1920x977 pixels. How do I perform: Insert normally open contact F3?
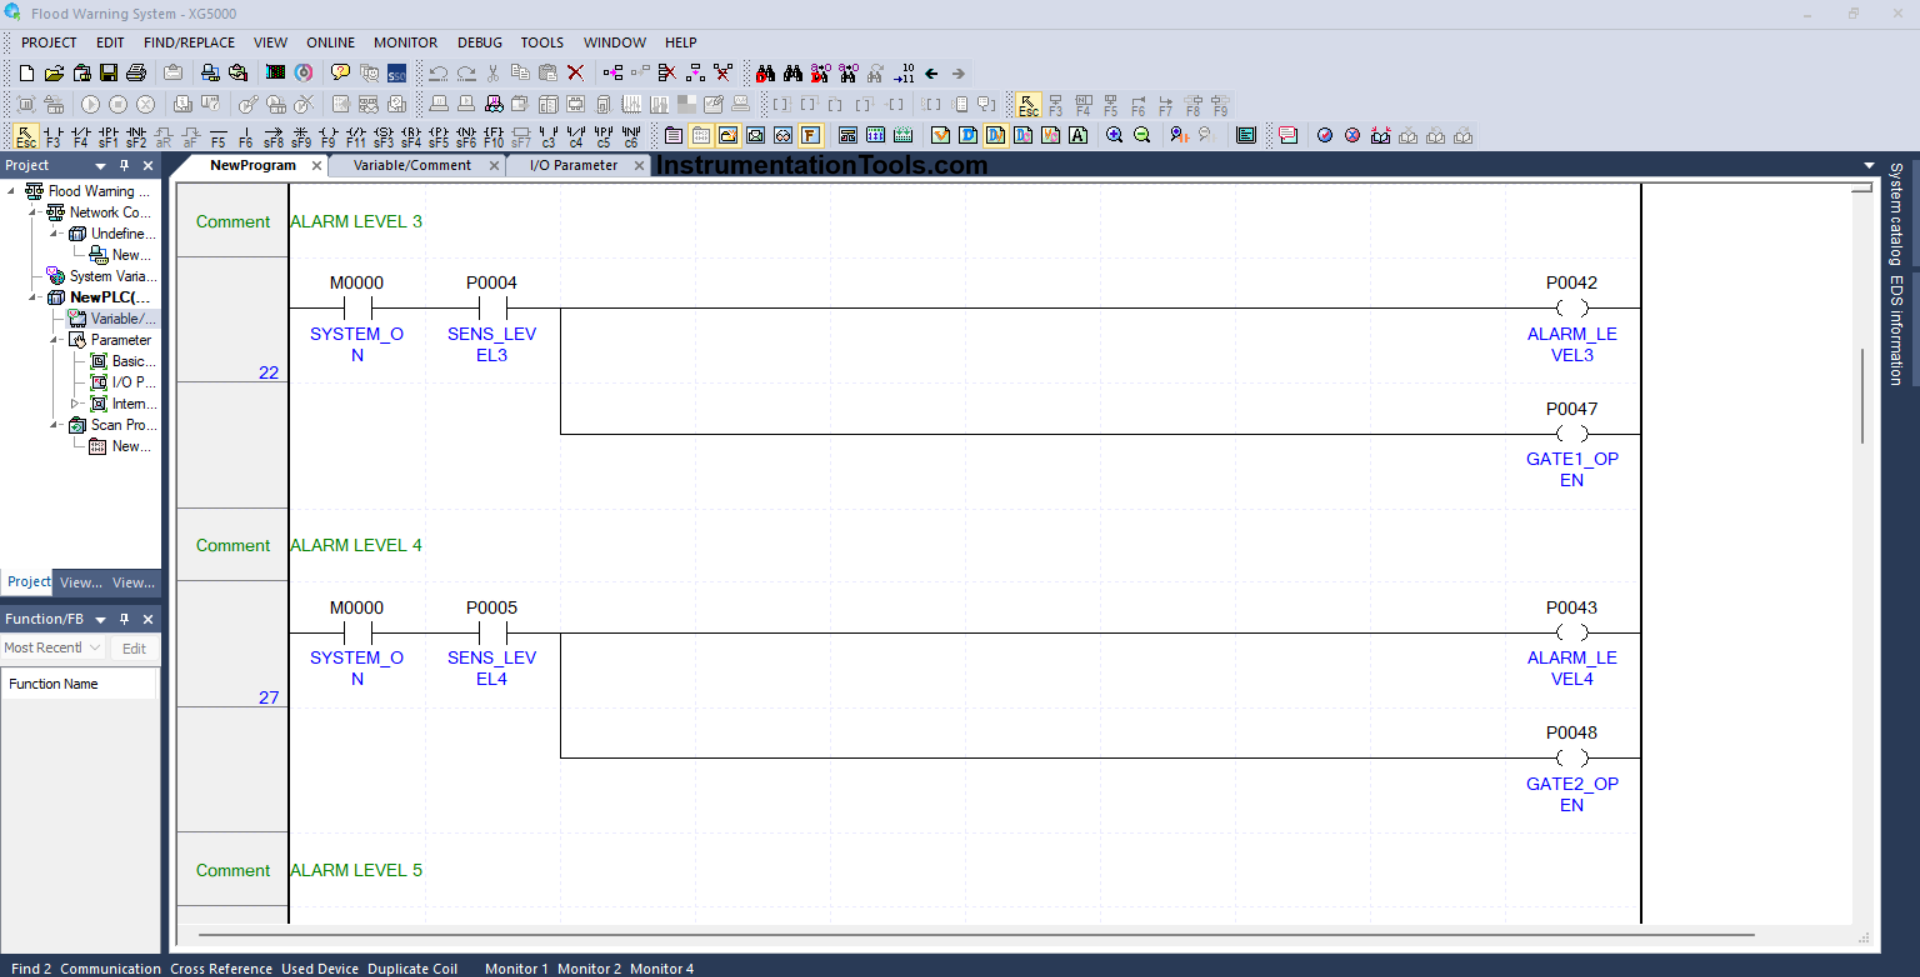click(x=53, y=136)
